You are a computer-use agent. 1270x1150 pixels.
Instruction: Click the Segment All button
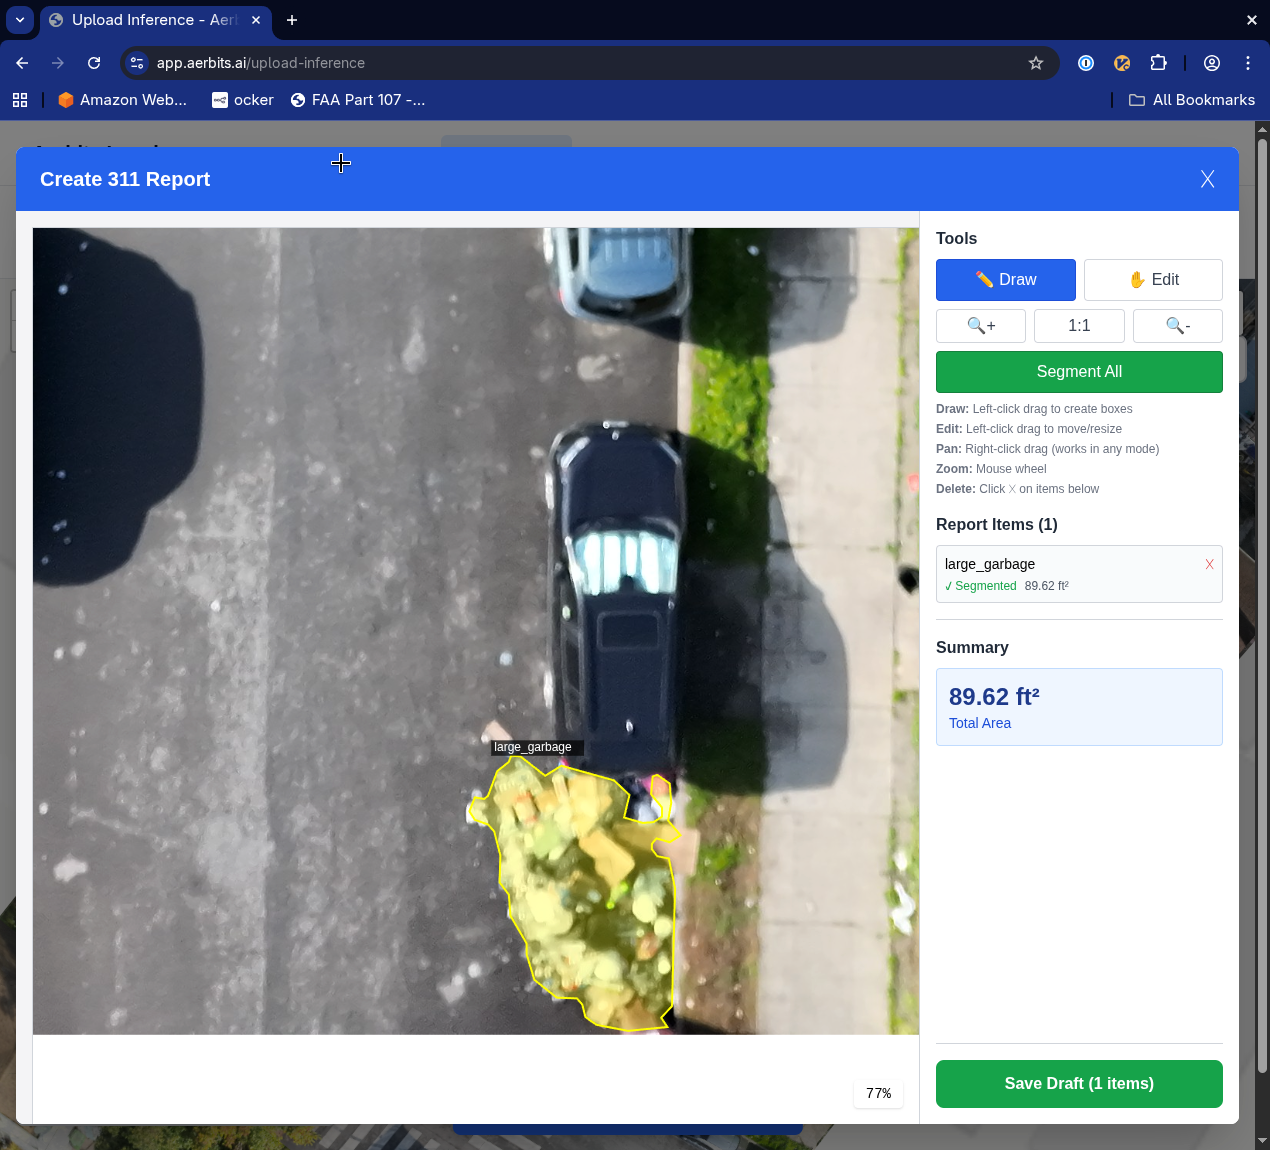(x=1079, y=372)
